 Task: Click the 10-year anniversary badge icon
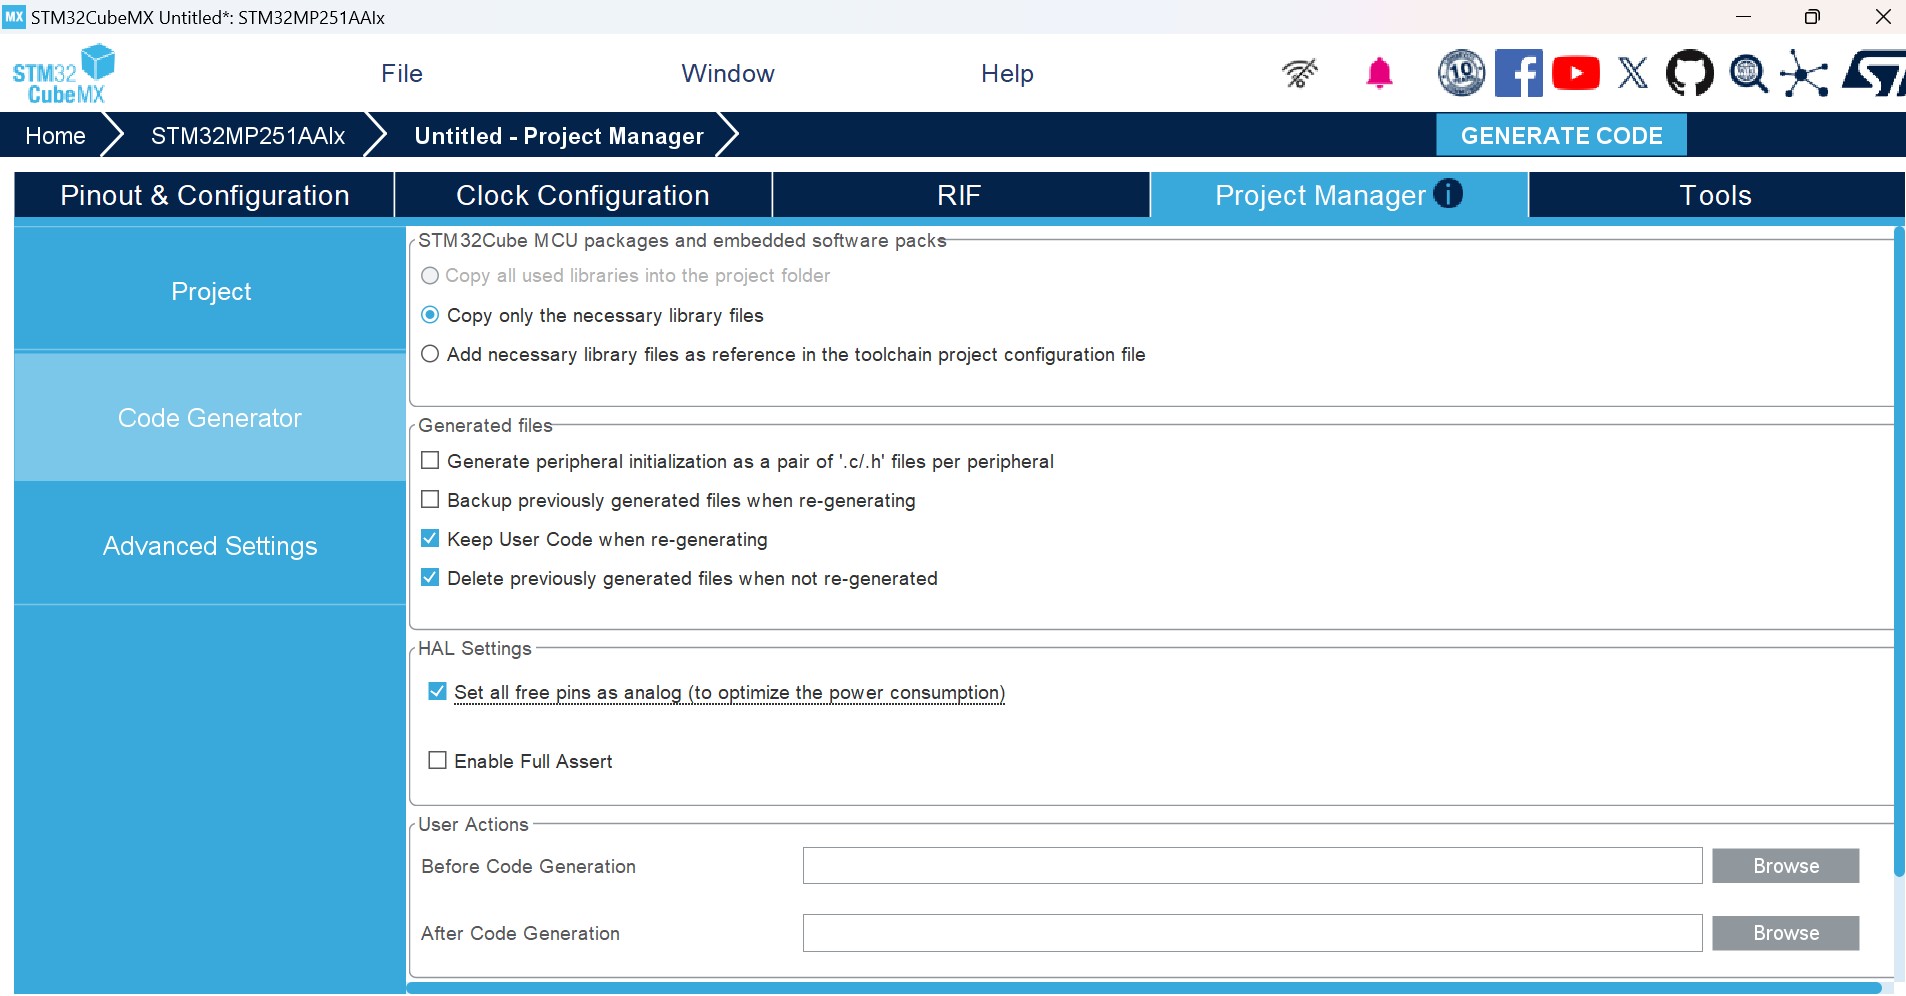pos(1461,73)
